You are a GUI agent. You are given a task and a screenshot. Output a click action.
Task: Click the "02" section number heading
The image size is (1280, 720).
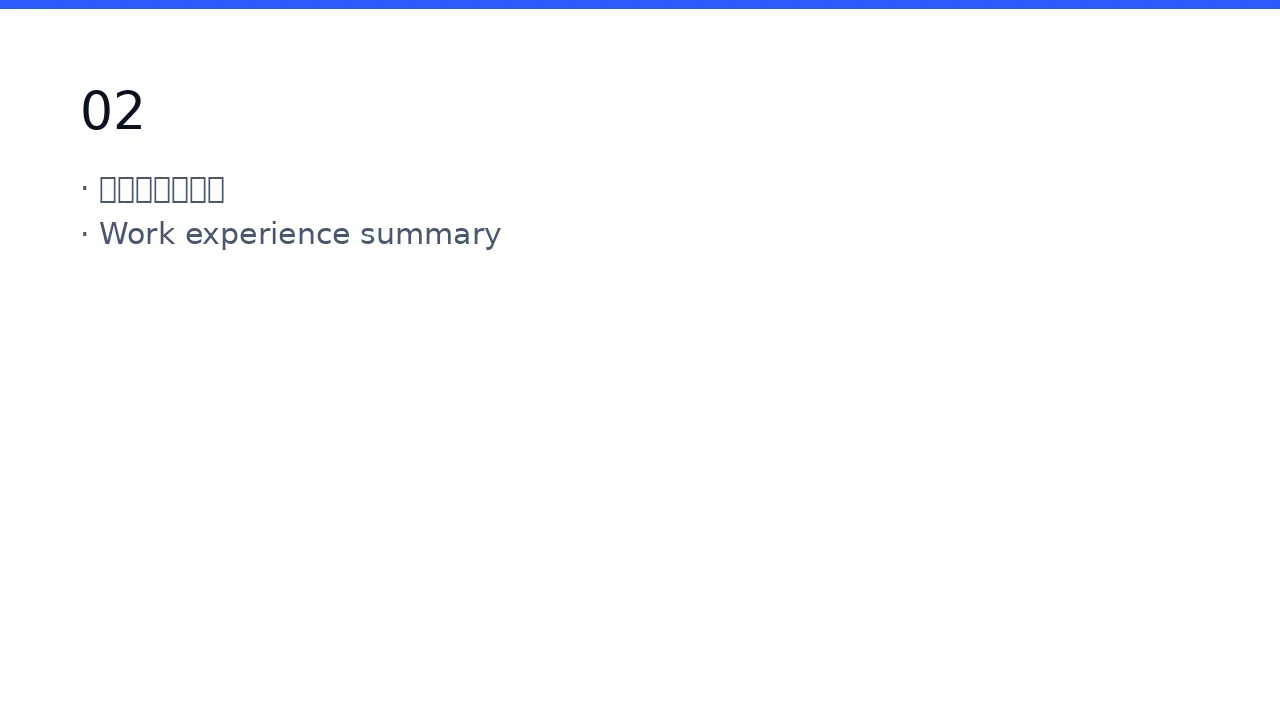coord(112,112)
